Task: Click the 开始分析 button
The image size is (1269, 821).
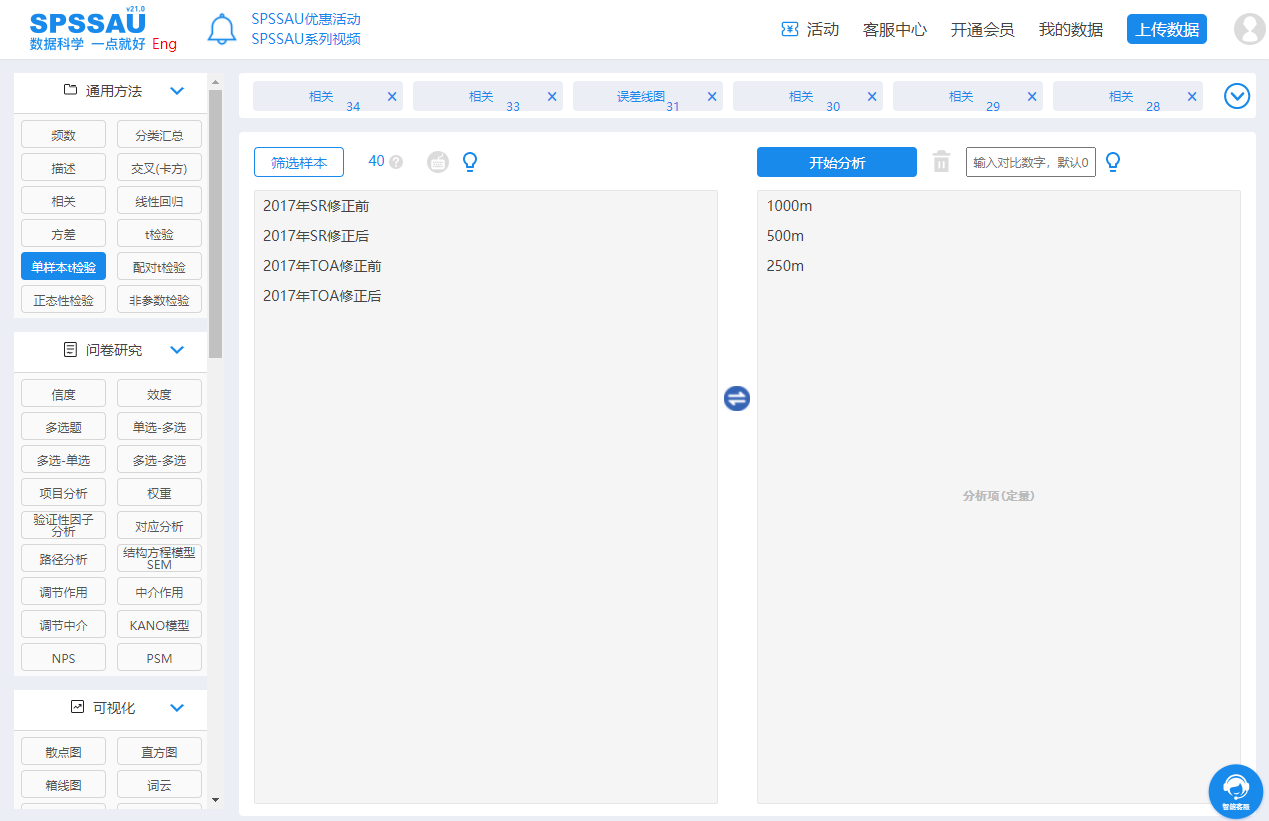Action: (x=837, y=161)
